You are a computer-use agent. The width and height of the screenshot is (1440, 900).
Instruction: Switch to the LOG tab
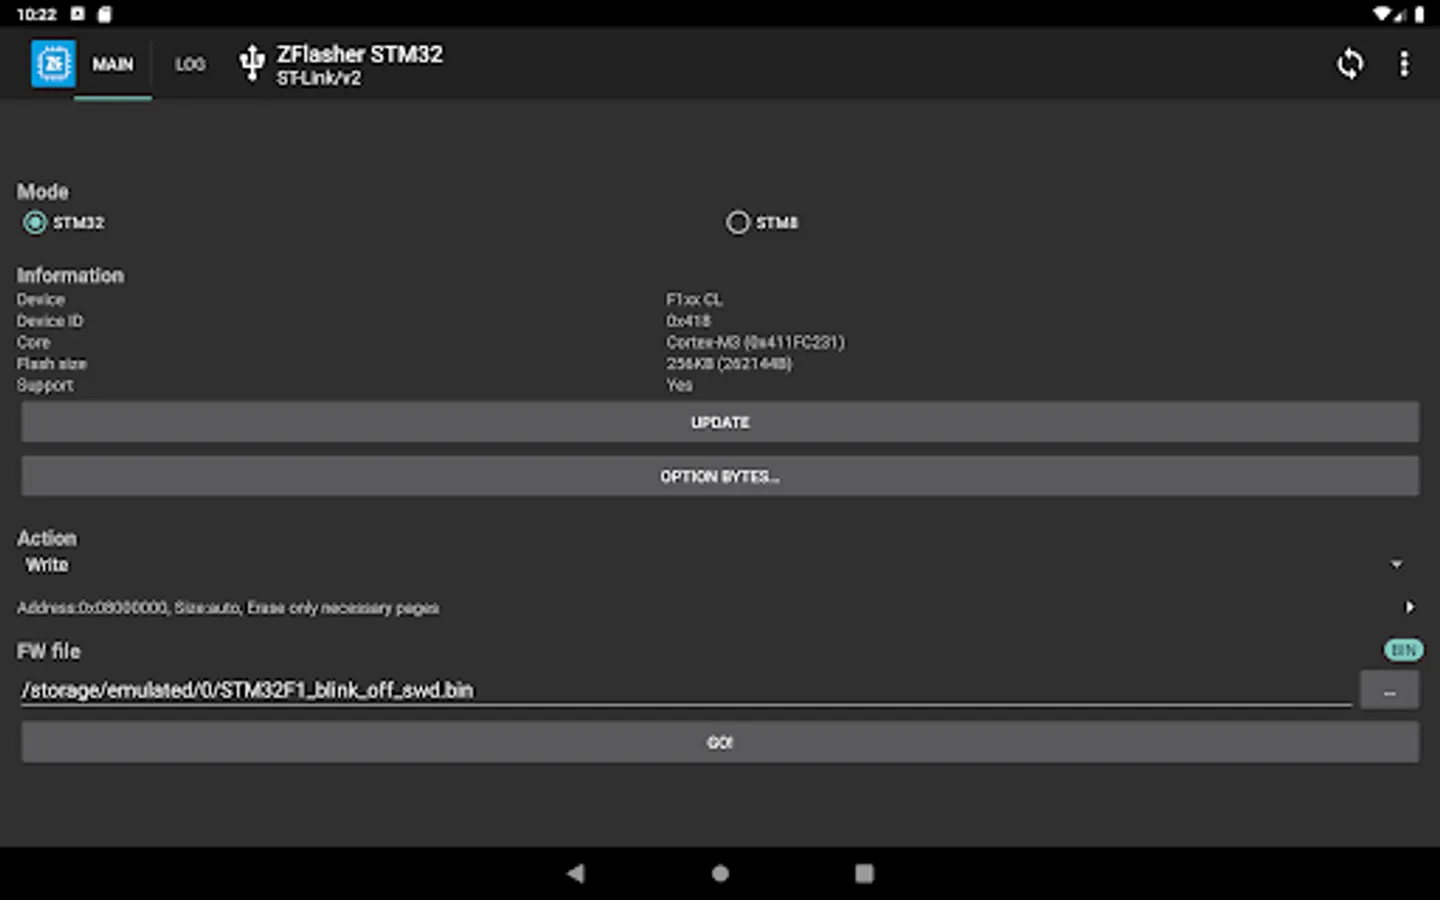(190, 64)
